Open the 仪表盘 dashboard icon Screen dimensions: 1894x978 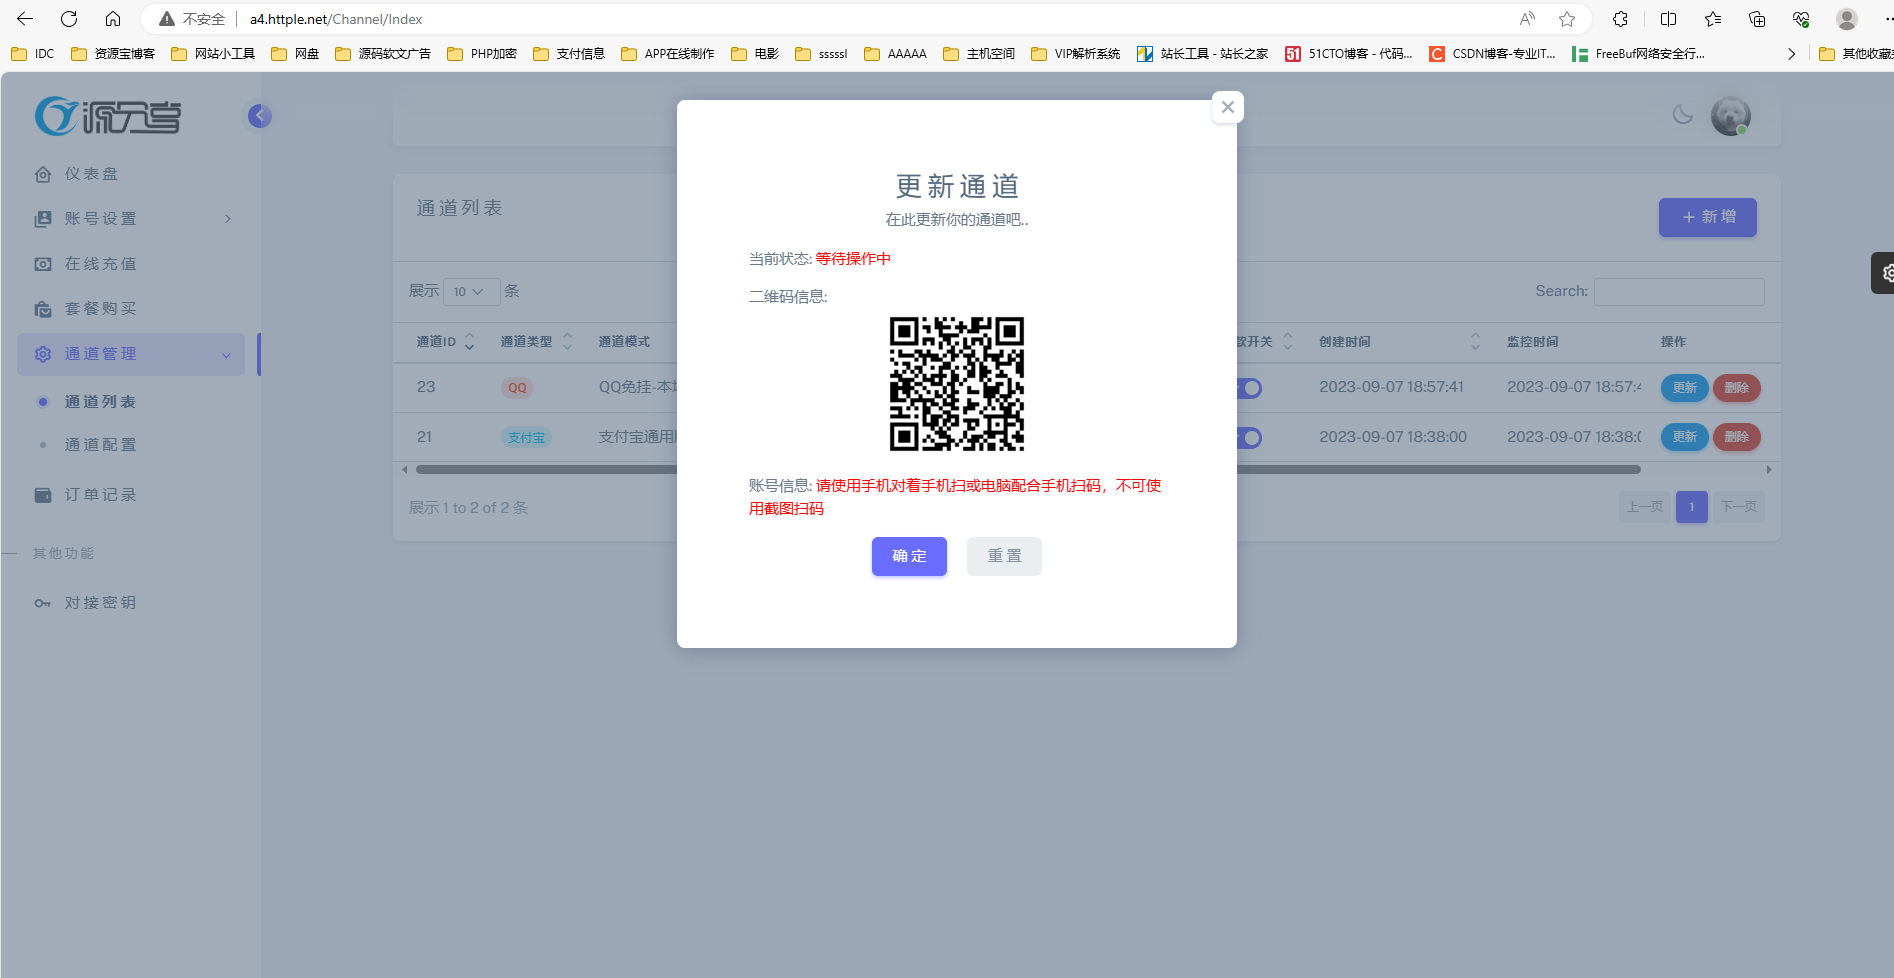[x=43, y=173]
